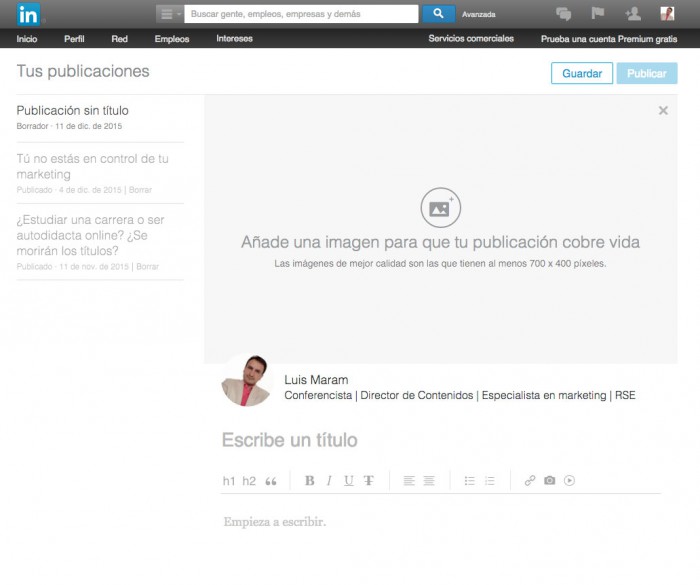Click the 'Luis Maram' author name

316,380
